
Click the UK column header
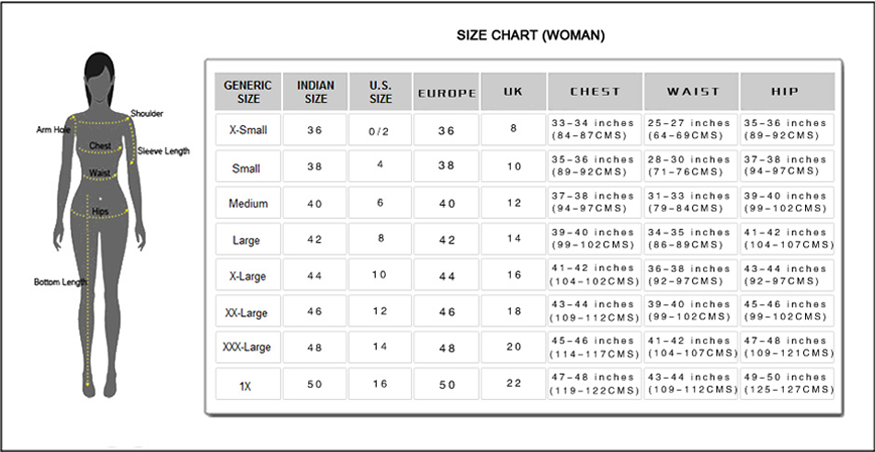point(513,92)
